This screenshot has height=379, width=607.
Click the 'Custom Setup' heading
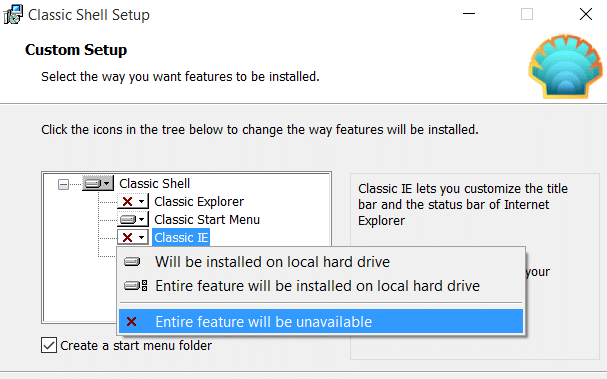click(x=76, y=50)
